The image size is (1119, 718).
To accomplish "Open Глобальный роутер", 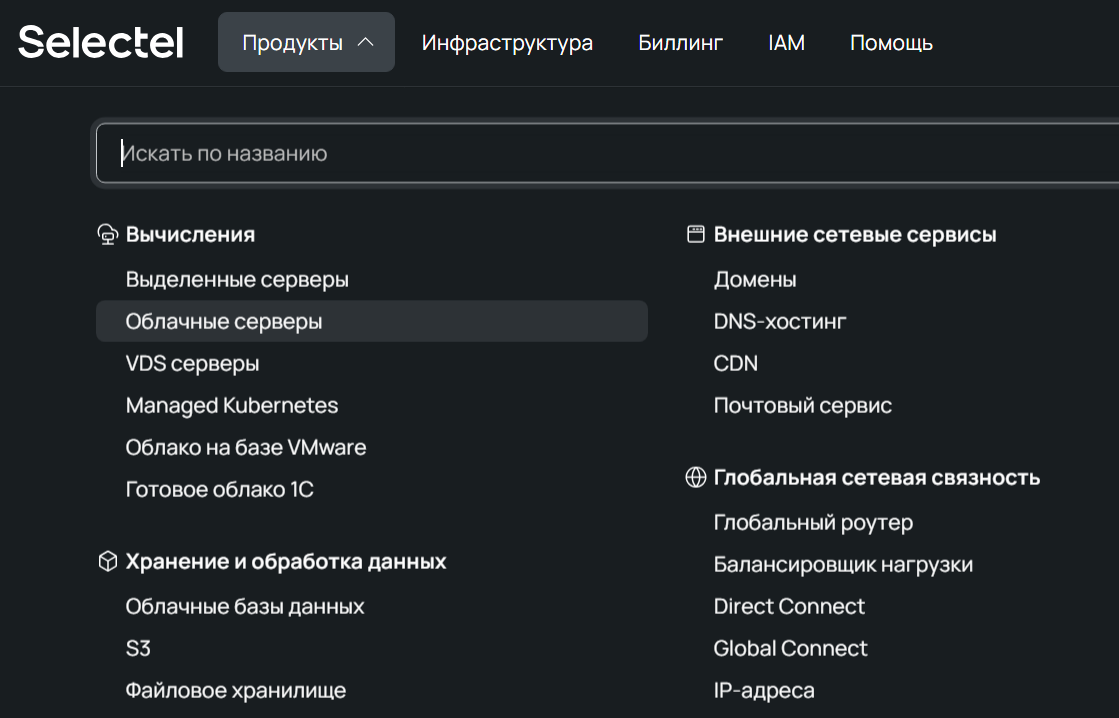I will coord(814,522).
